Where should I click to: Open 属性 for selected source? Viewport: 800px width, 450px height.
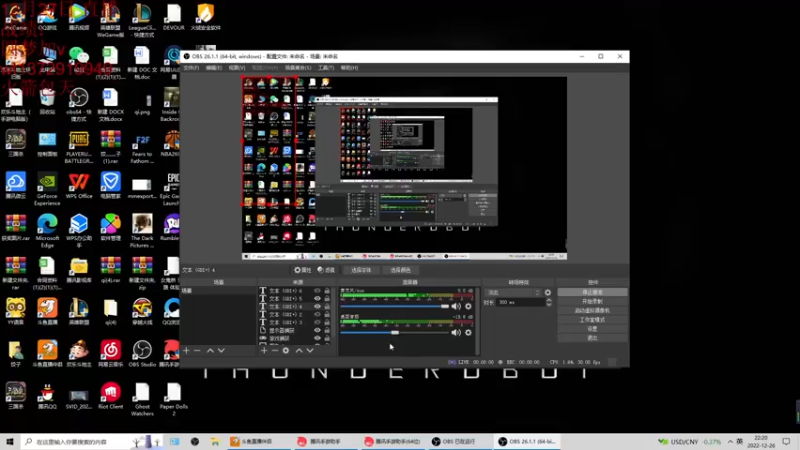coord(303,270)
